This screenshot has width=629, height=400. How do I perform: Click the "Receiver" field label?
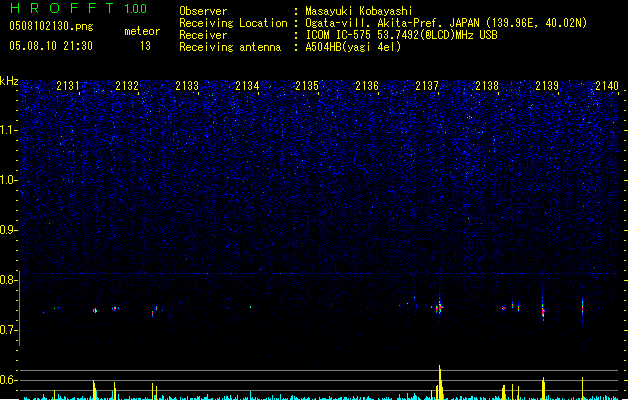[x=203, y=35]
